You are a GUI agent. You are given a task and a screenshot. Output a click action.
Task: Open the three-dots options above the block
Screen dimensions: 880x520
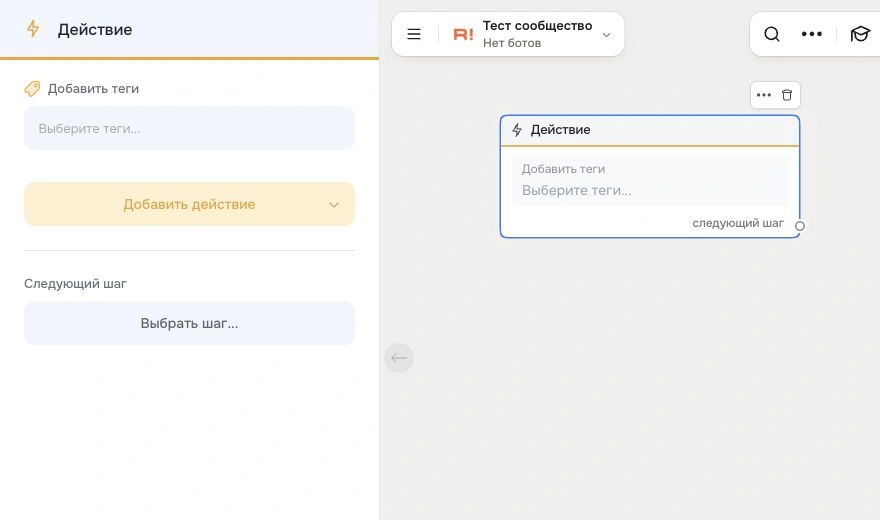(763, 95)
